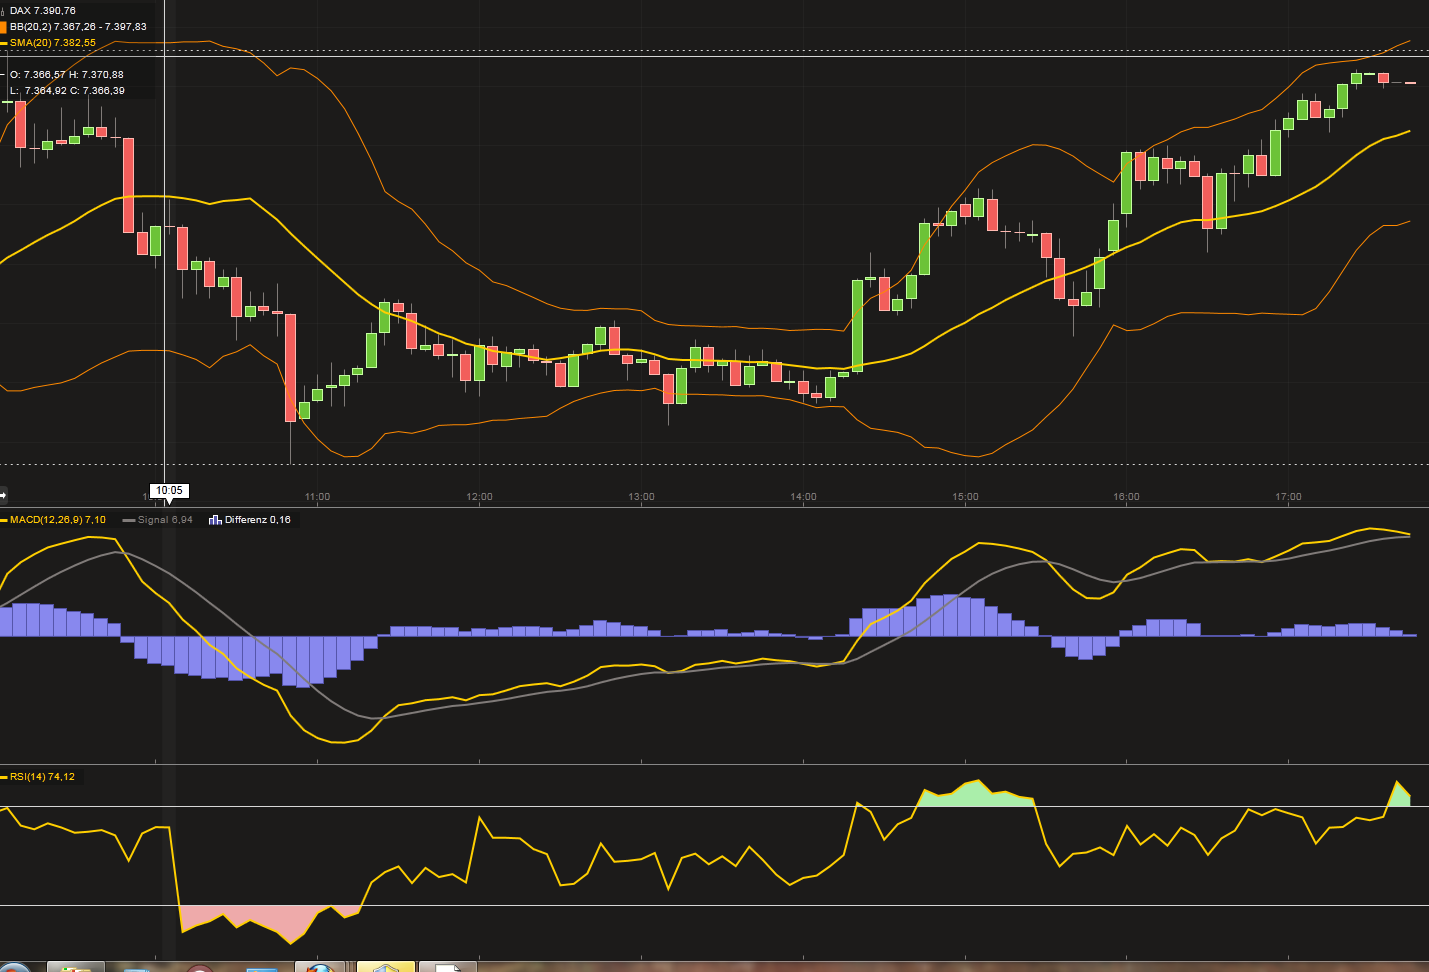The height and width of the screenshot is (972, 1429).
Task: Click the 14:00 time axis label
Action: 803,497
